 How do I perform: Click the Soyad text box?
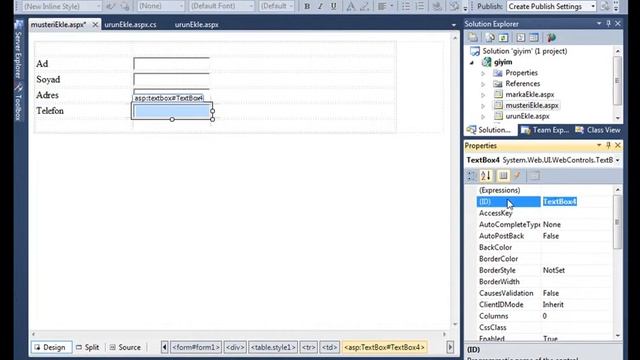coord(171,80)
